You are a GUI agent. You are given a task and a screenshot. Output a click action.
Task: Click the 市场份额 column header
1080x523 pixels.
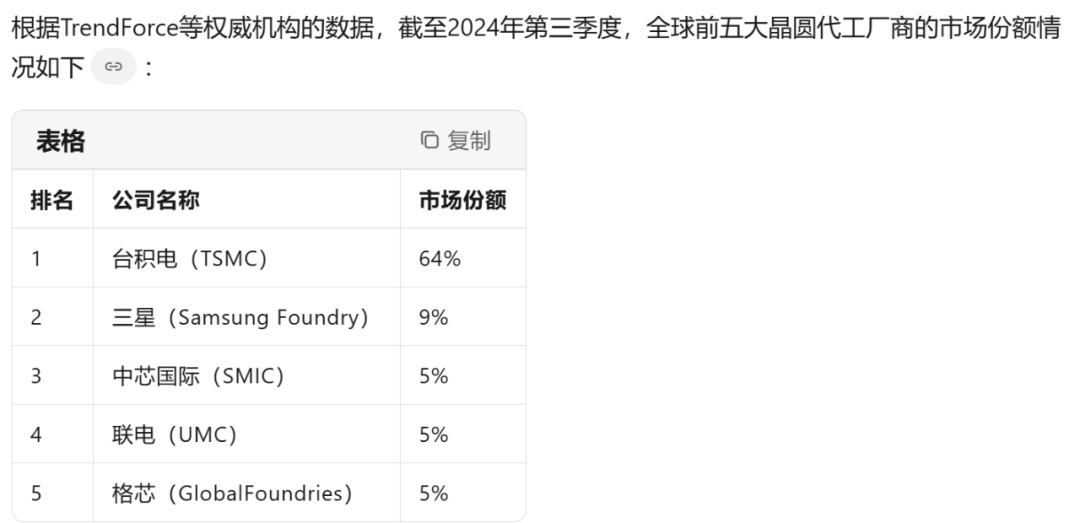[462, 200]
